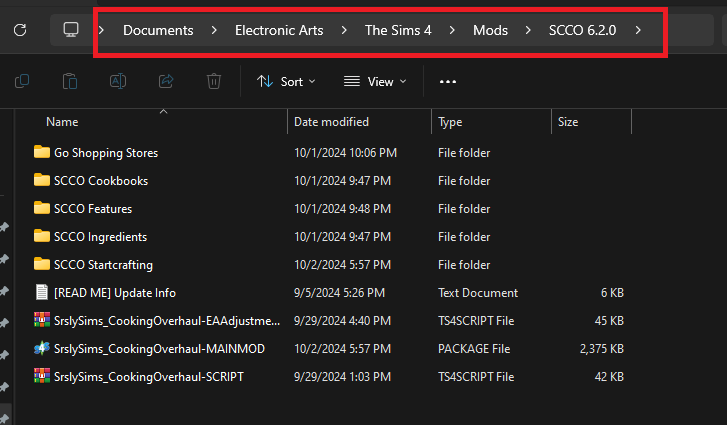The height and width of the screenshot is (425, 727).
Task: Click the Copy icon in toolbar
Action: point(22,81)
